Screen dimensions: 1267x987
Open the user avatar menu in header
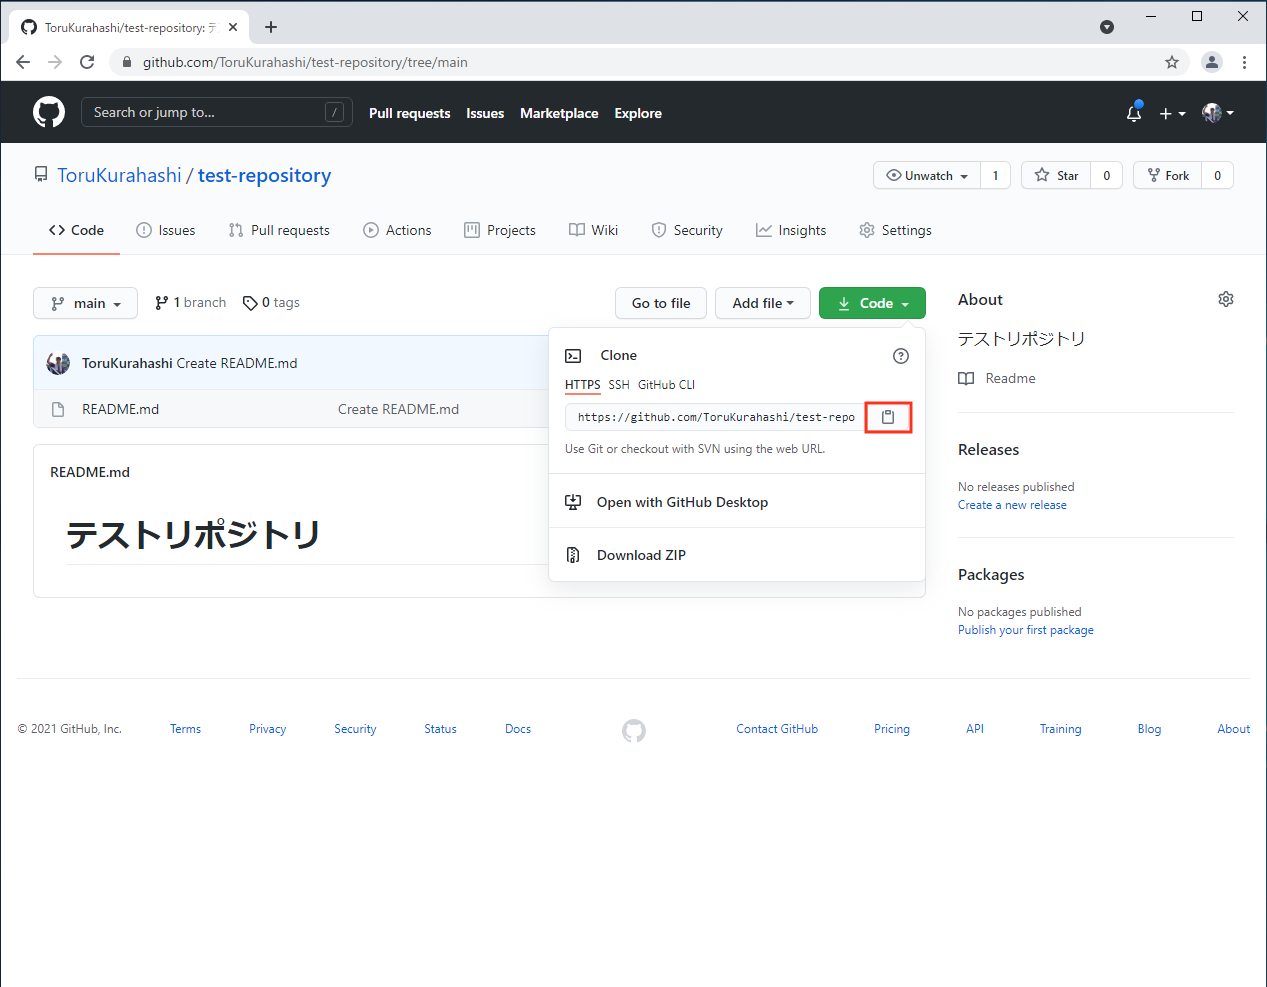click(1217, 113)
